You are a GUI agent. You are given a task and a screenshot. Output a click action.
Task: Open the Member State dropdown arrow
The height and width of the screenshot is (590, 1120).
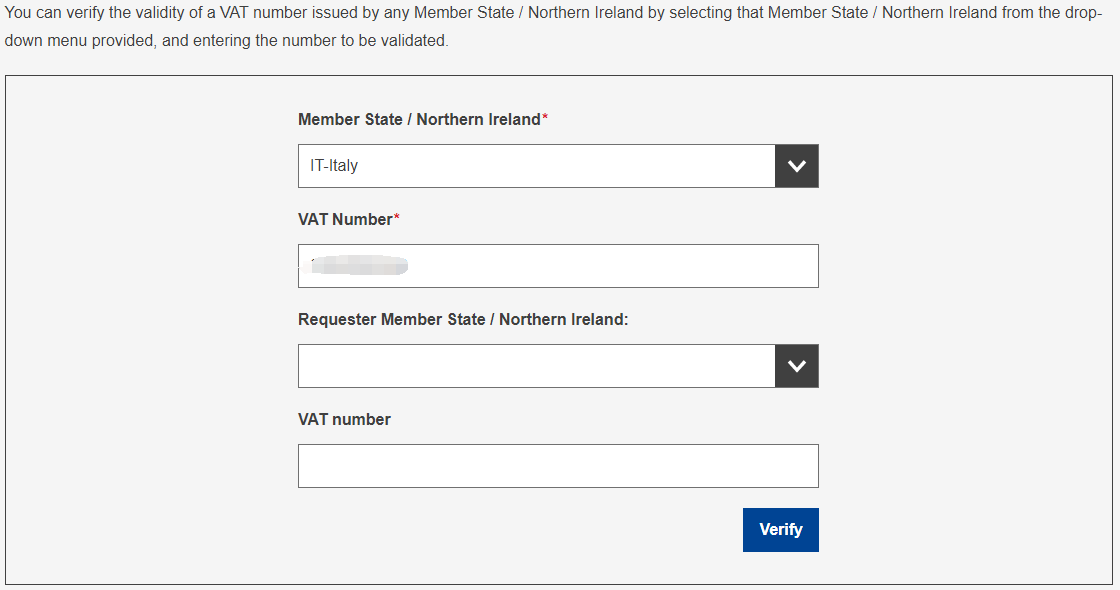pyautogui.click(x=797, y=166)
